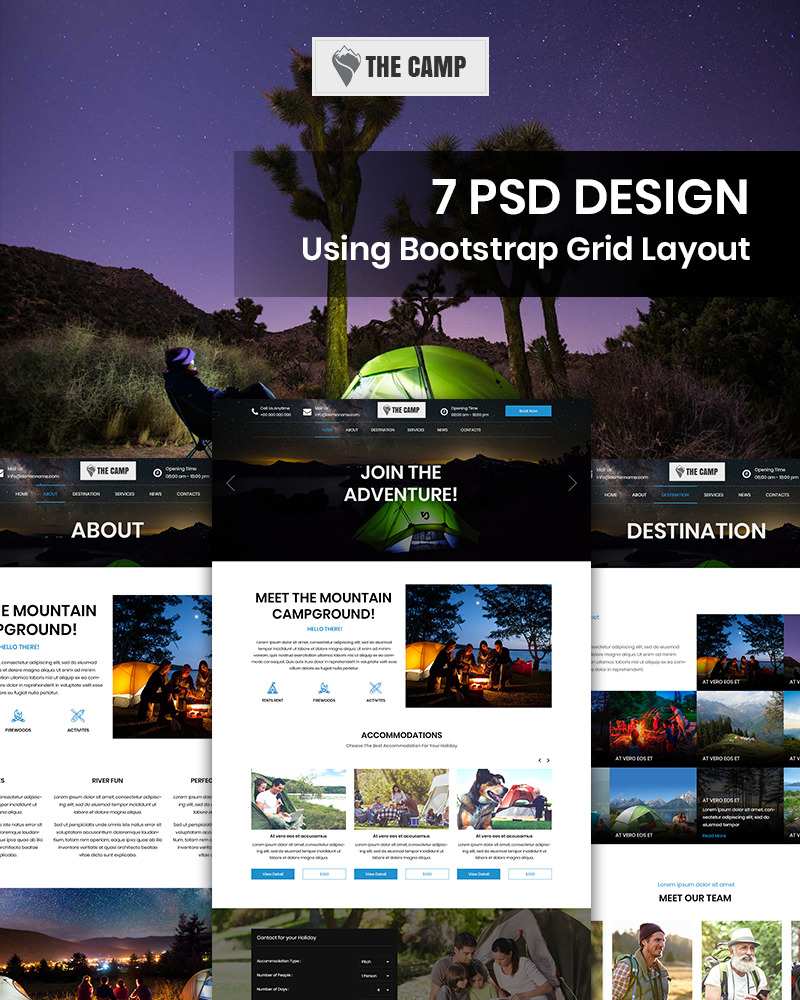This screenshot has height=1000, width=800.
Task: Click the phone icon near Call Us Anytime
Action: click(x=254, y=411)
